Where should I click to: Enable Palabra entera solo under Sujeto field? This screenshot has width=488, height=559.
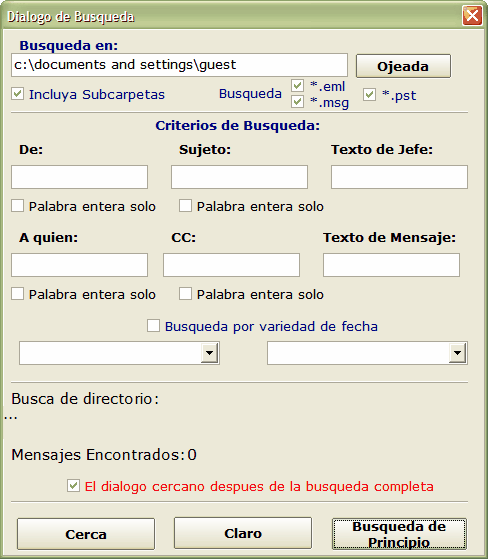point(185,206)
